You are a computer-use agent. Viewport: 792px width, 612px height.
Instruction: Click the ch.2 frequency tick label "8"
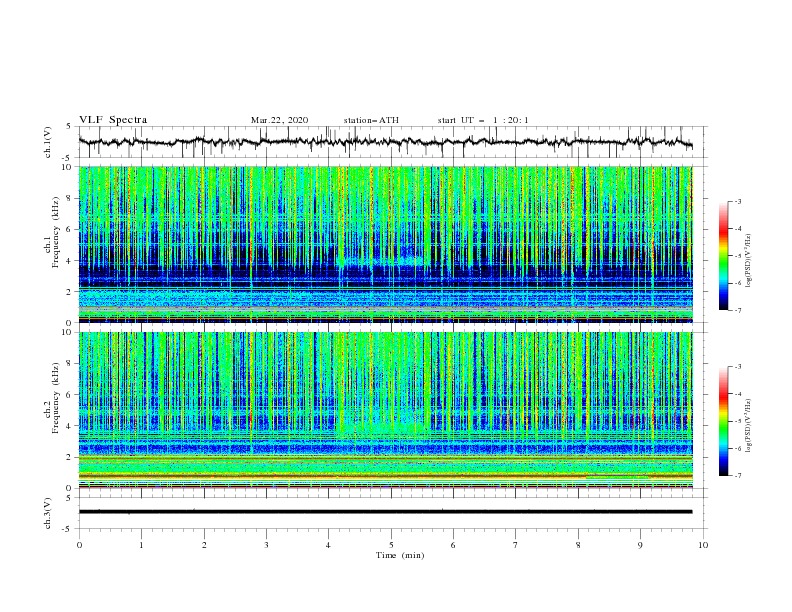[70, 364]
